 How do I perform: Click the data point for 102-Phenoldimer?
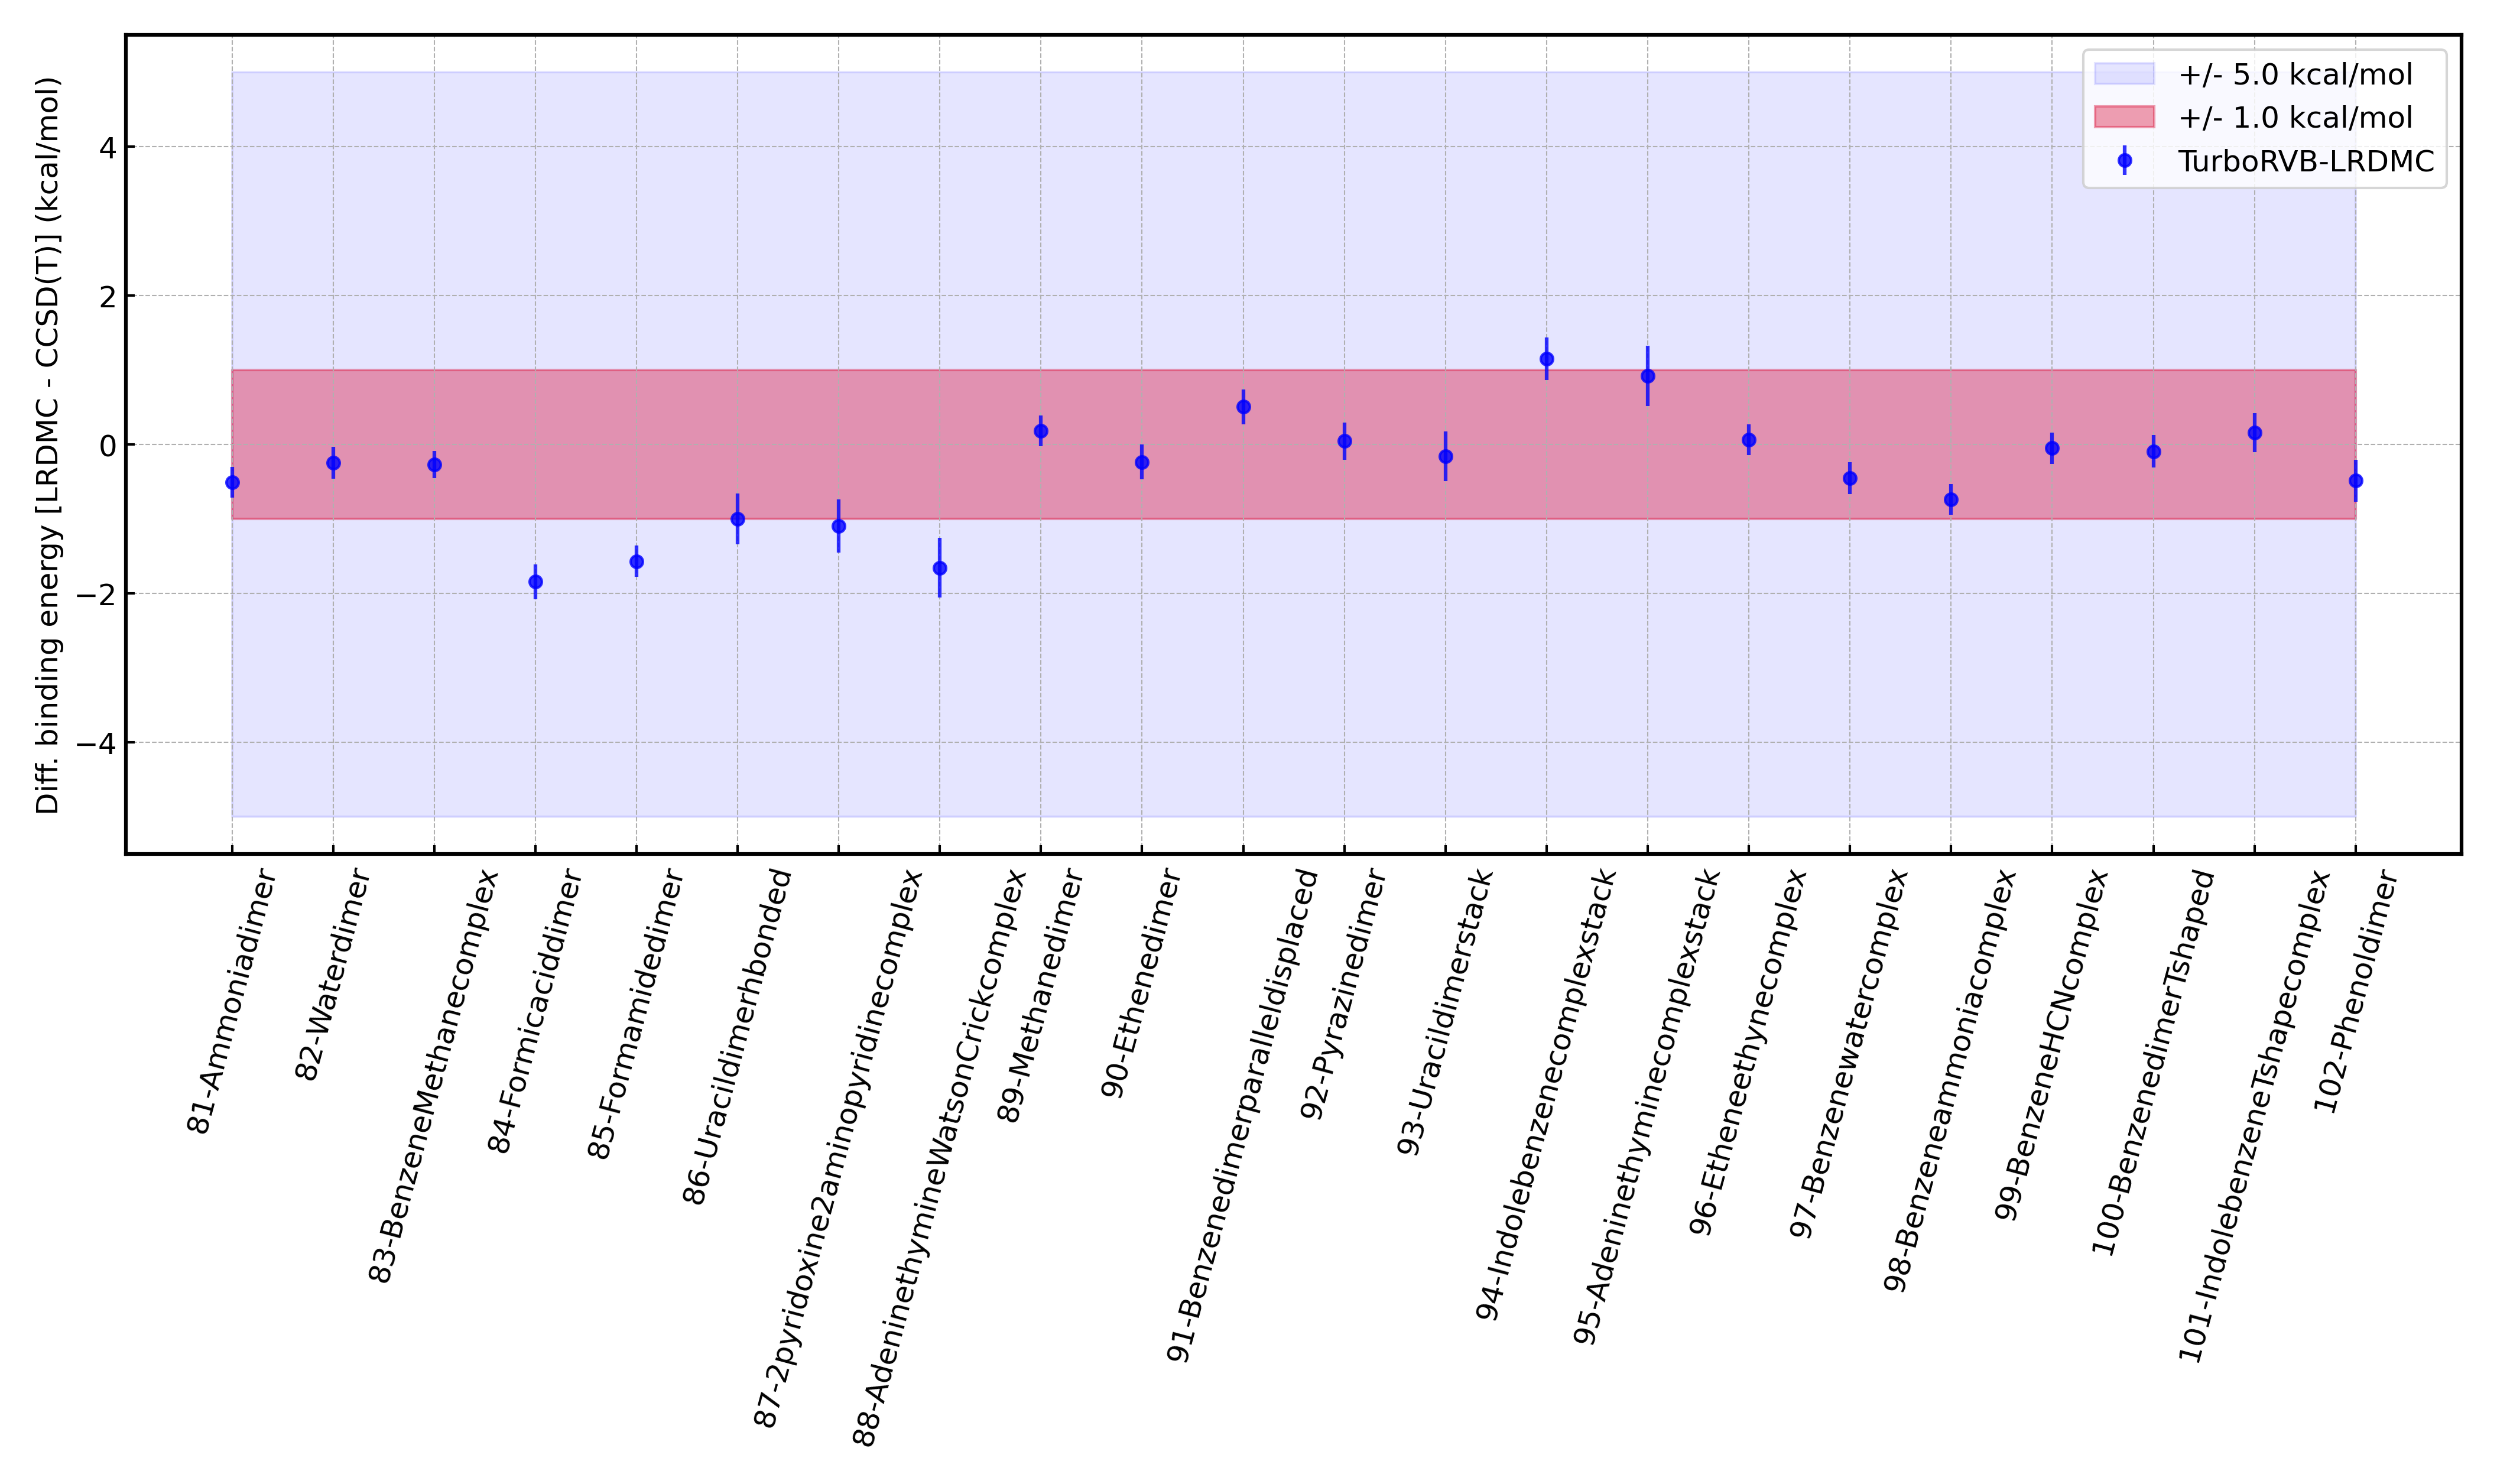2355,481
